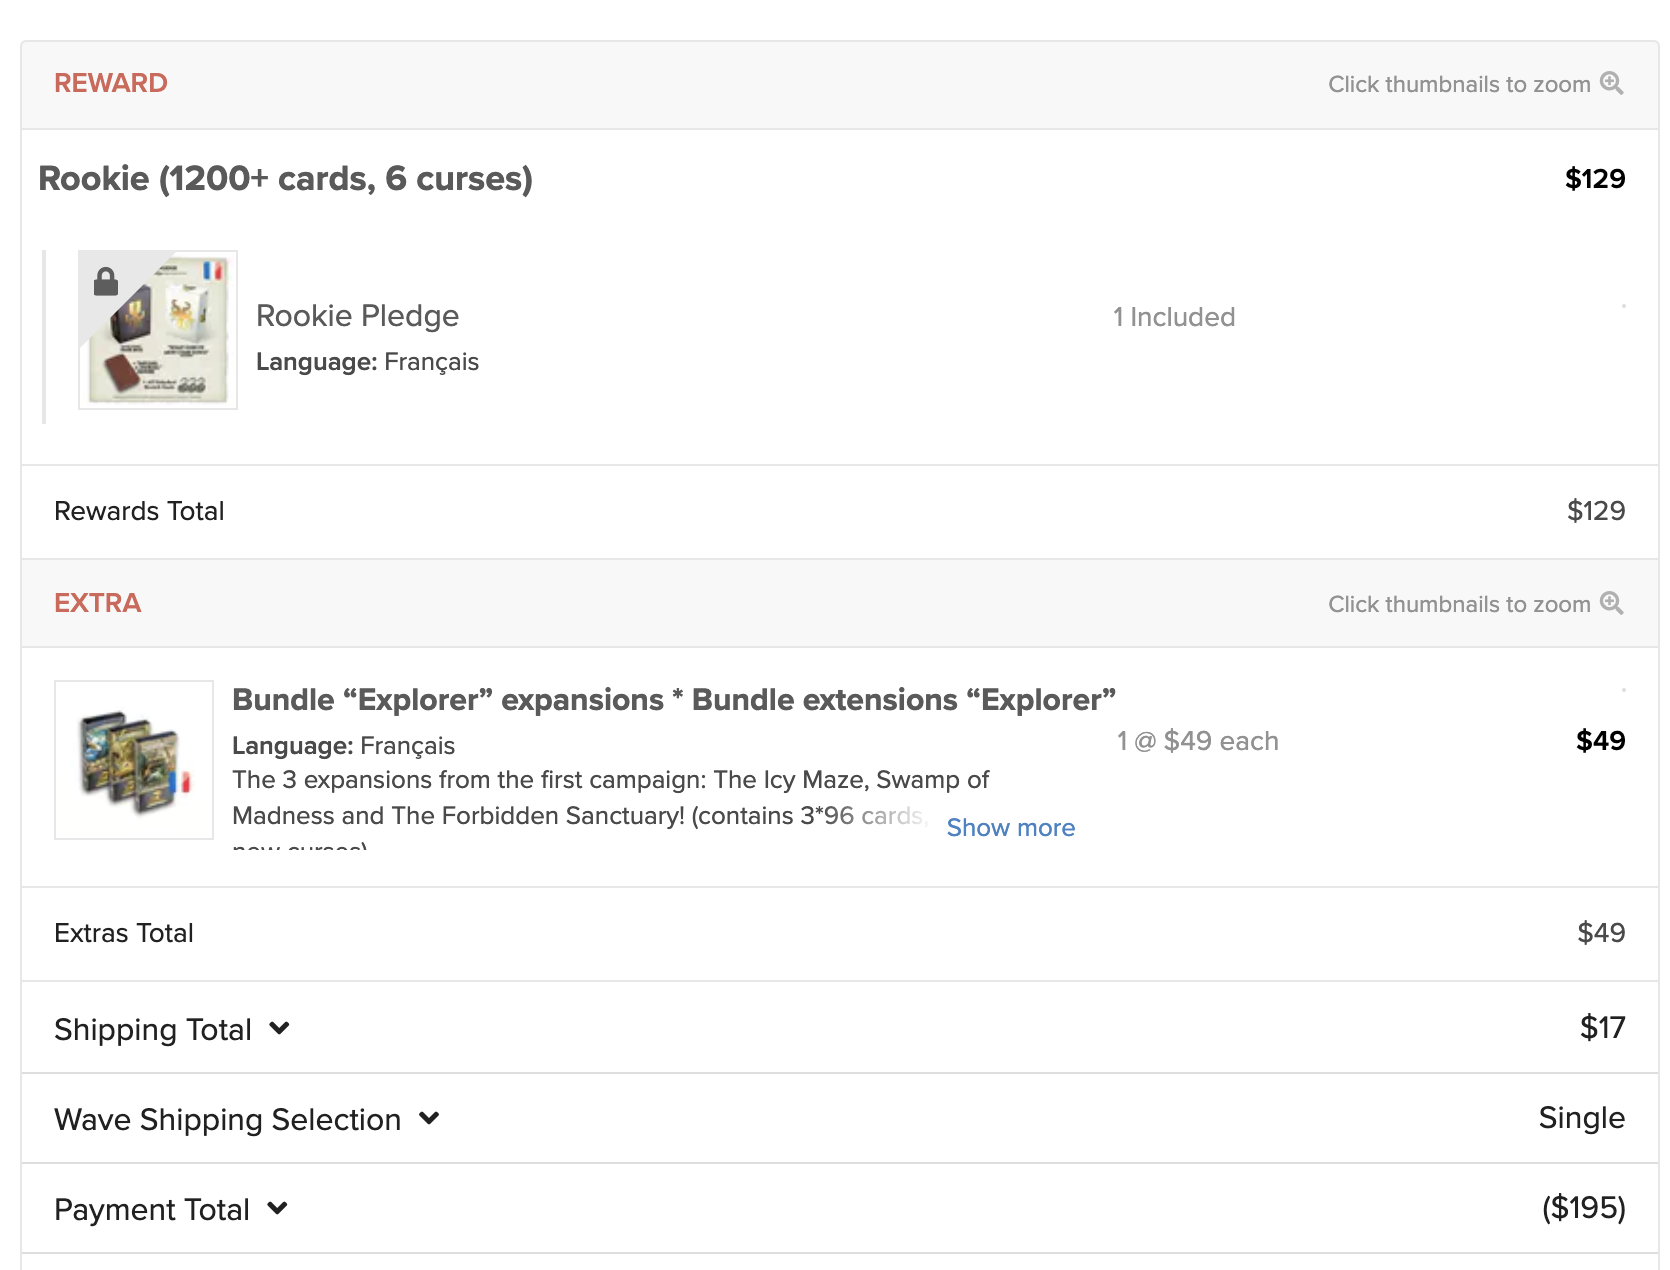
Task: Click the ($195) payment total amount
Action: click(x=1583, y=1208)
